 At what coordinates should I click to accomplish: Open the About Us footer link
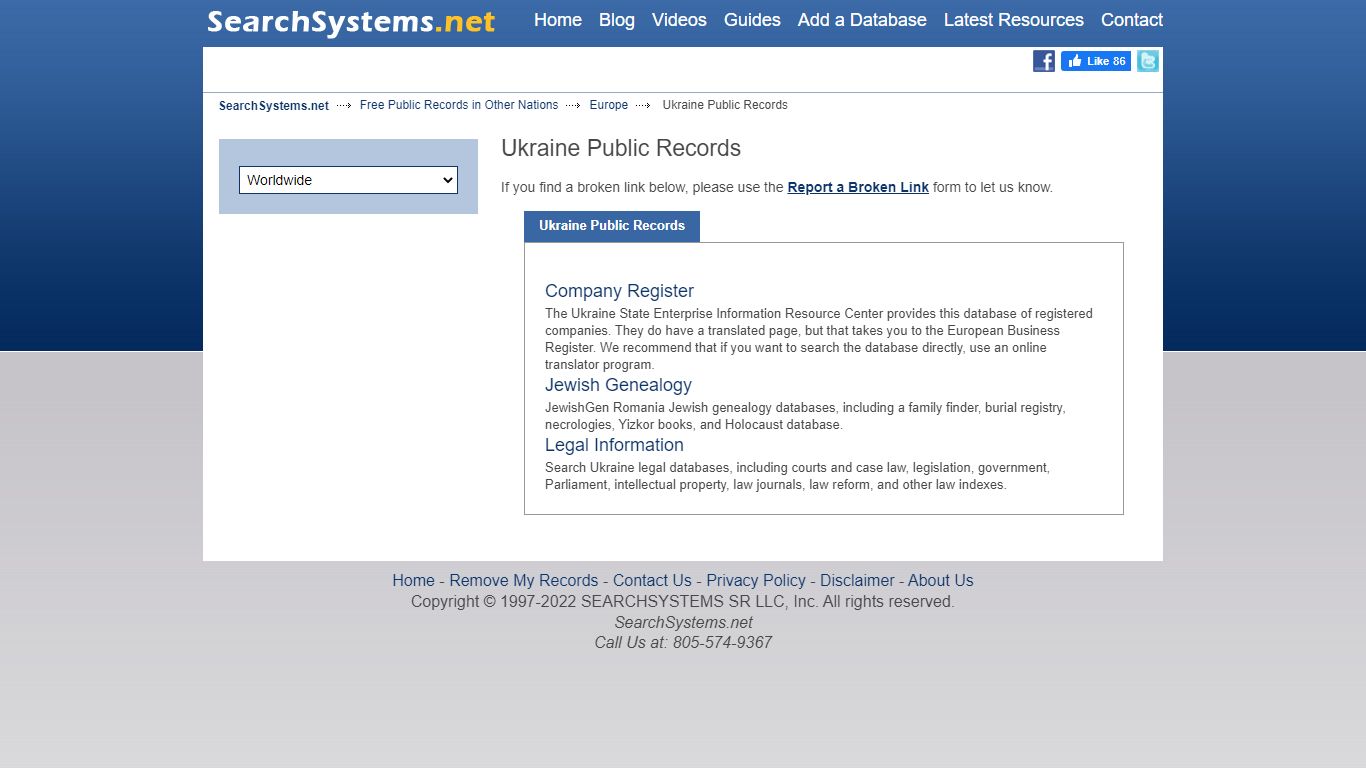coord(941,580)
